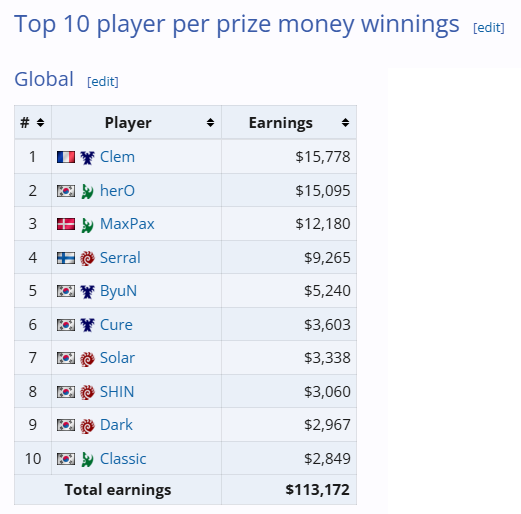Image resolution: width=521 pixels, height=514 pixels.
Task: Click the Total earnings amount cell
Action: pyautogui.click(x=289, y=490)
